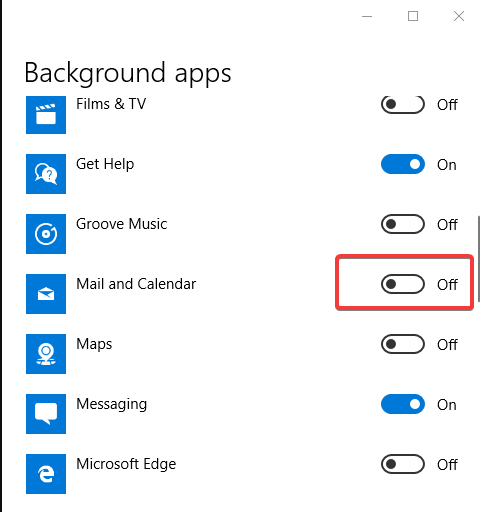The width and height of the screenshot is (482, 512).
Task: Click the Microsoft Edge browser icon
Action: [46, 474]
